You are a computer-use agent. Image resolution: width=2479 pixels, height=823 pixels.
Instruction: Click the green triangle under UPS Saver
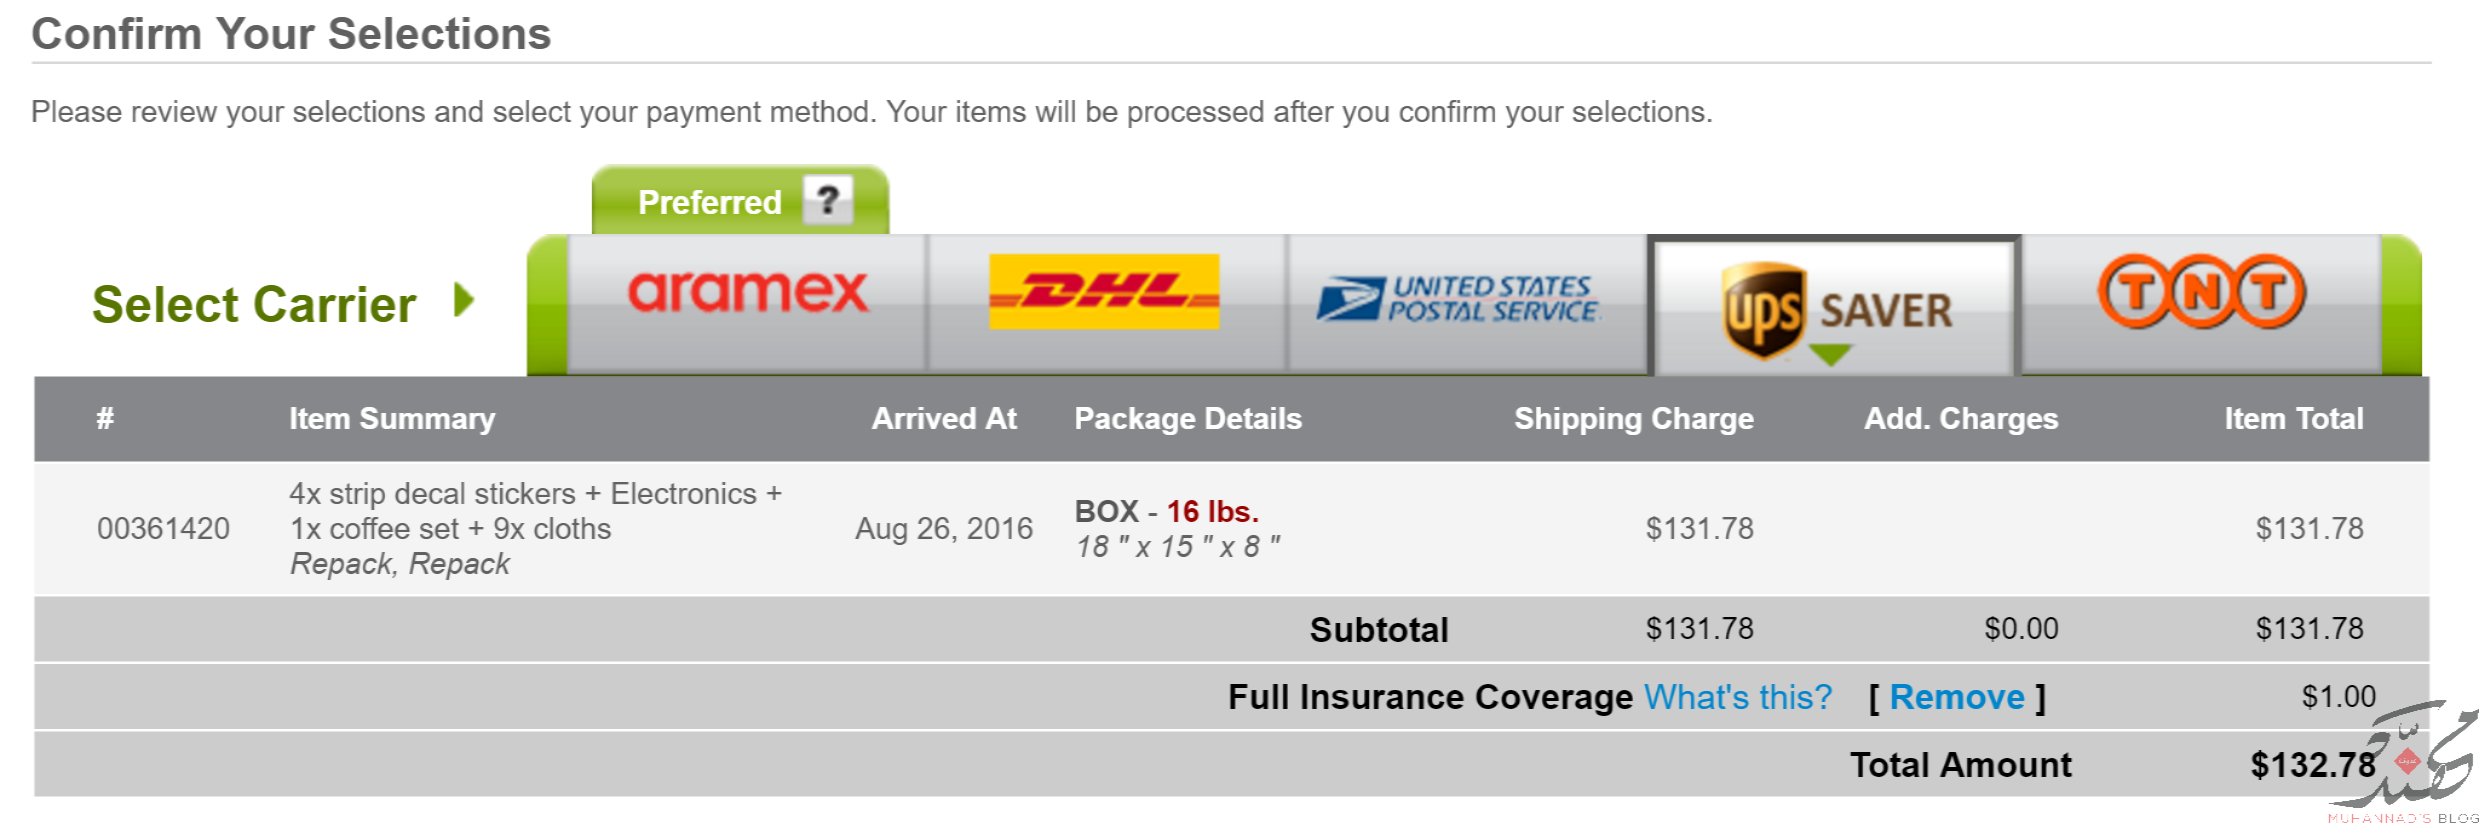[x=1831, y=354]
